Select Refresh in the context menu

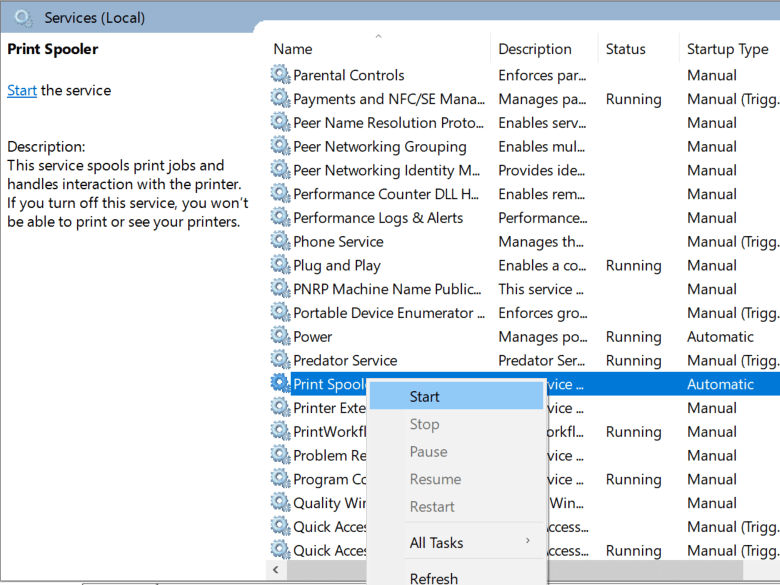(434, 577)
